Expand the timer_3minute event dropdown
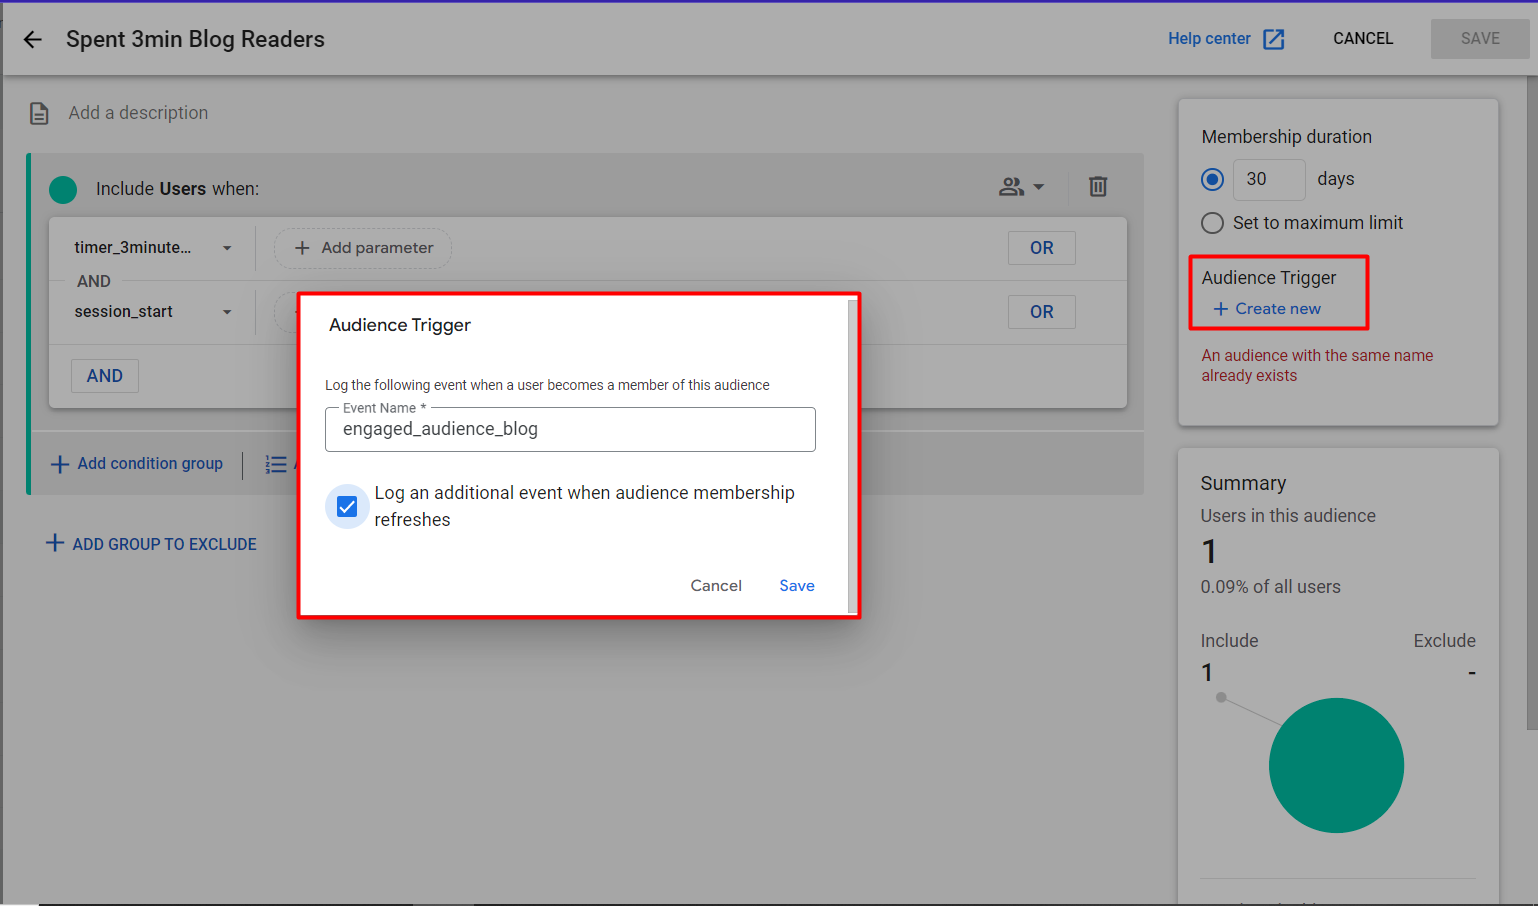The width and height of the screenshot is (1538, 906). point(227,248)
